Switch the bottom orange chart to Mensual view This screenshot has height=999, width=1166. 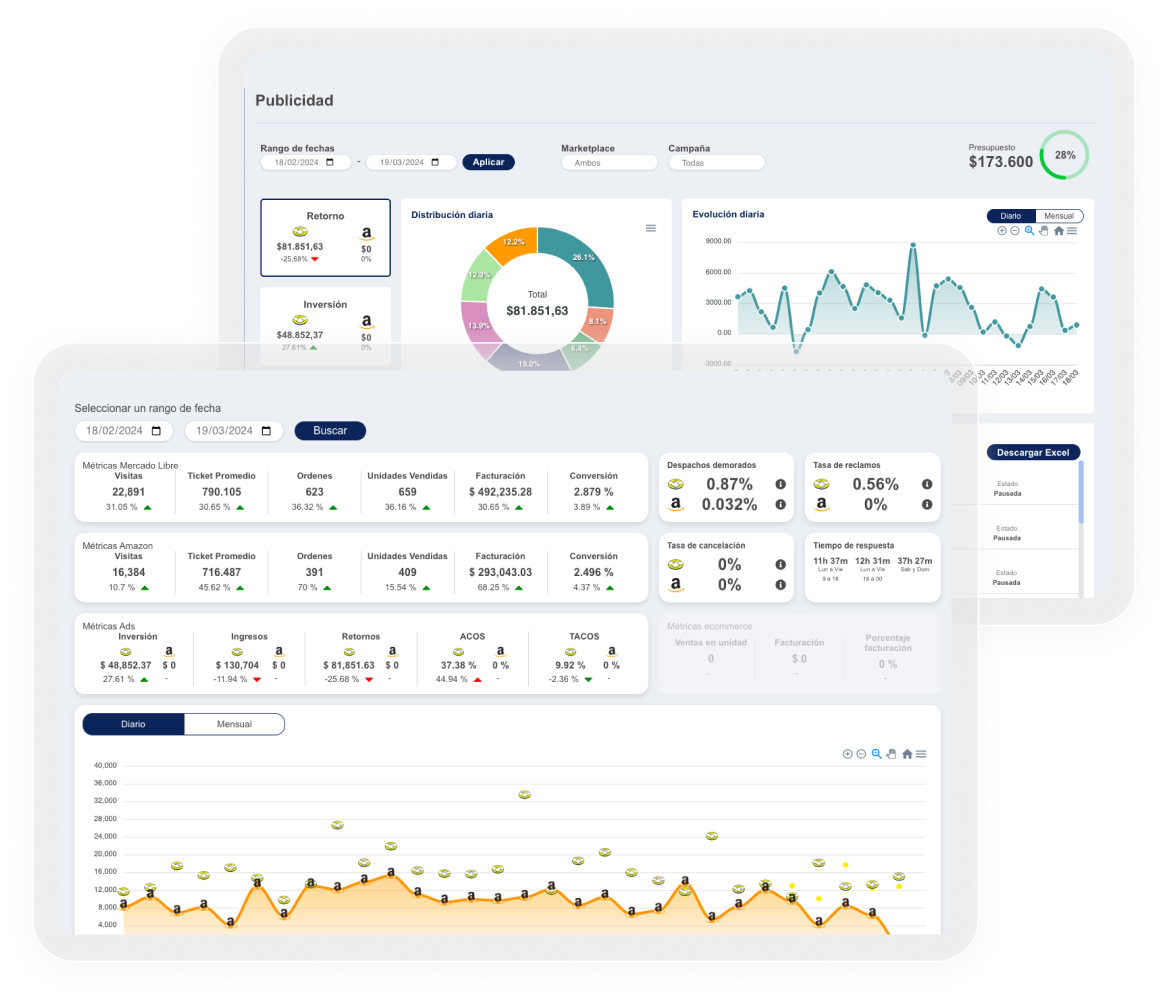click(x=234, y=724)
